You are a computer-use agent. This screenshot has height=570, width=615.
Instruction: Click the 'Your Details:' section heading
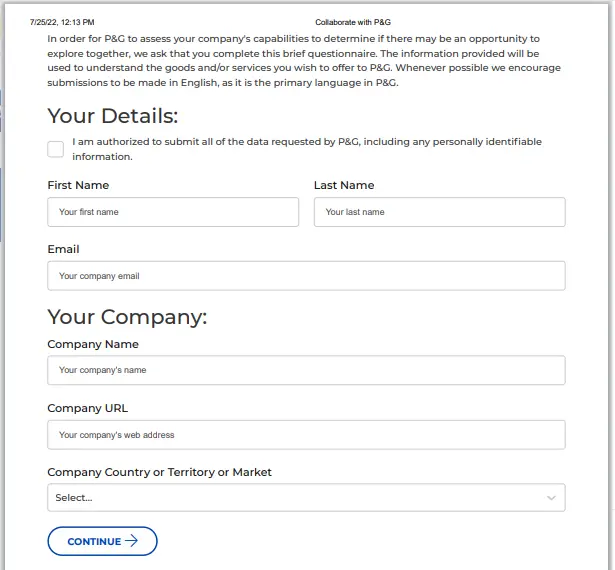click(x=113, y=116)
